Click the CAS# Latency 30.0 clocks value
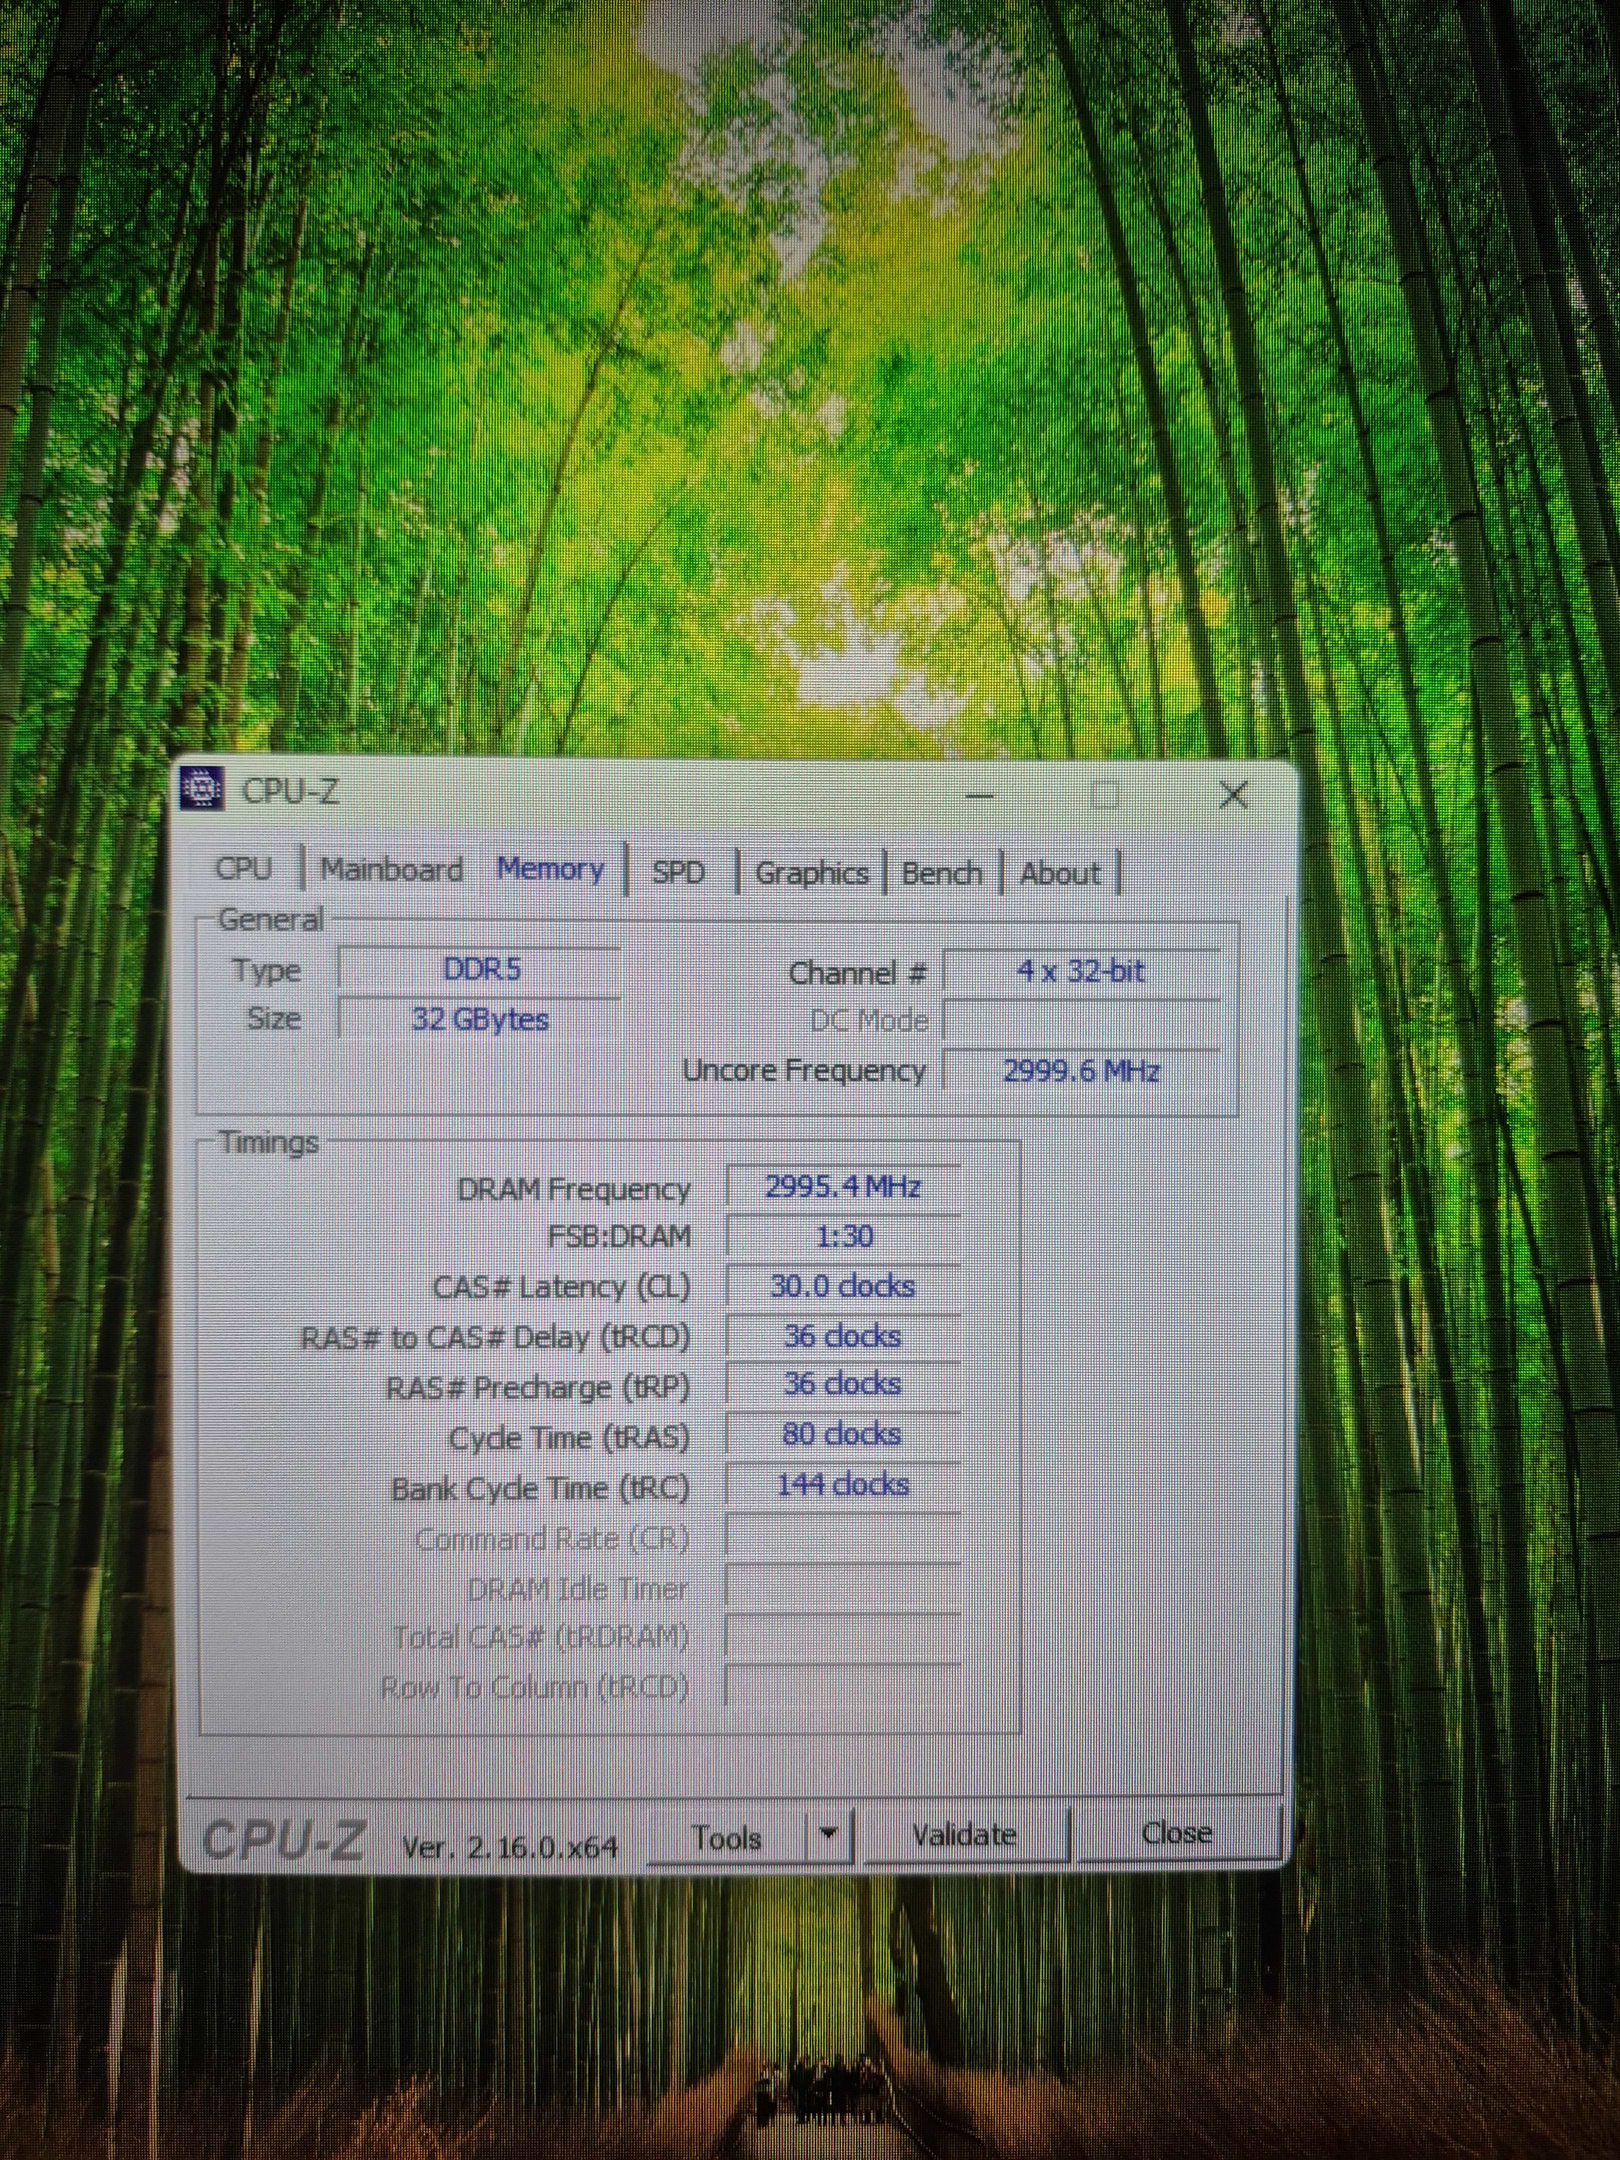 tap(843, 1286)
